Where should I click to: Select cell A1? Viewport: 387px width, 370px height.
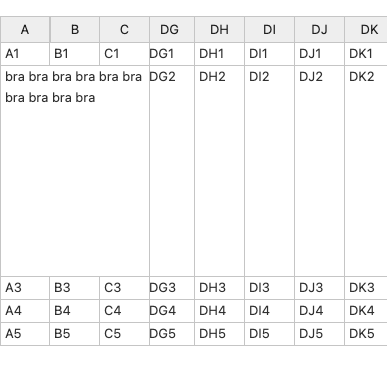pyautogui.click(x=25, y=54)
